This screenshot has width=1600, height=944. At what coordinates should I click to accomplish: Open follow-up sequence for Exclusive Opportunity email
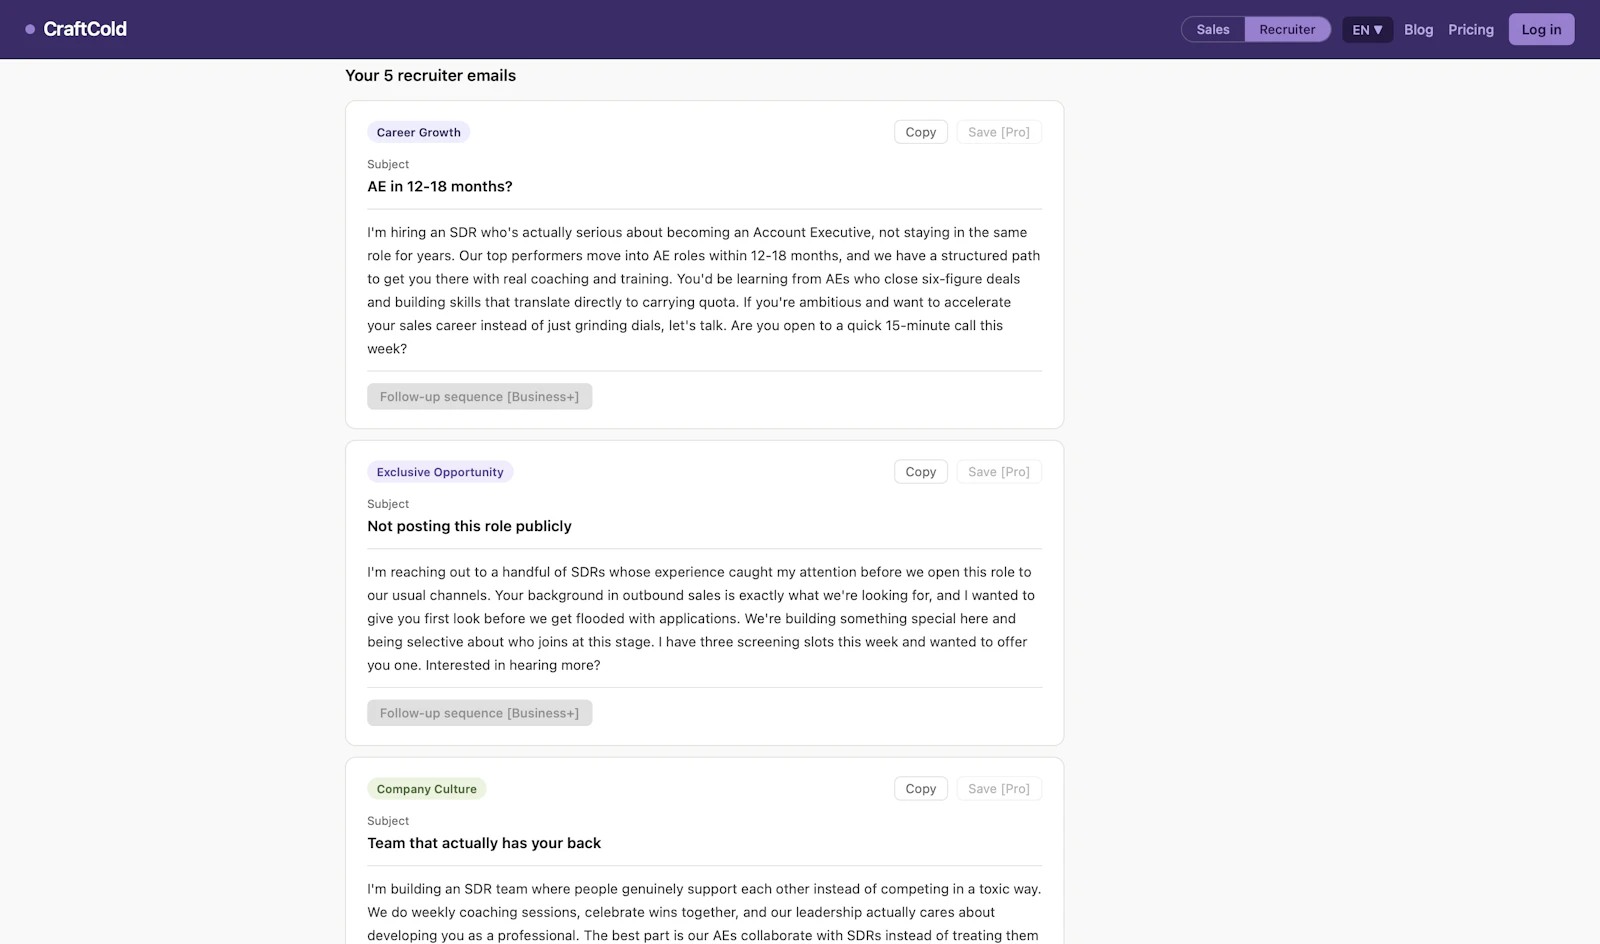coord(479,713)
